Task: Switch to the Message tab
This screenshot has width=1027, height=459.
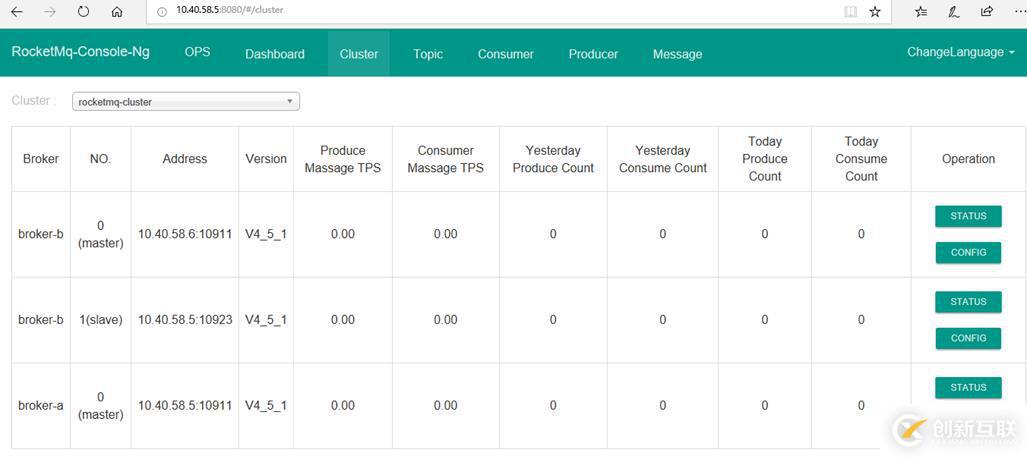Action: click(x=677, y=54)
